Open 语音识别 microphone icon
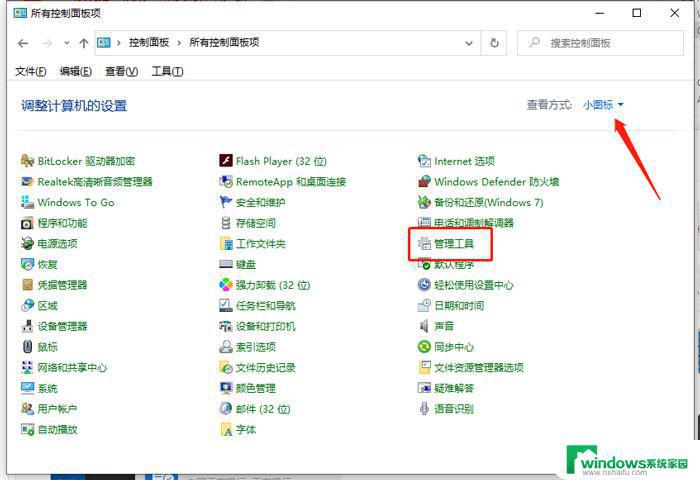The width and height of the screenshot is (700, 480). pyautogui.click(x=424, y=409)
